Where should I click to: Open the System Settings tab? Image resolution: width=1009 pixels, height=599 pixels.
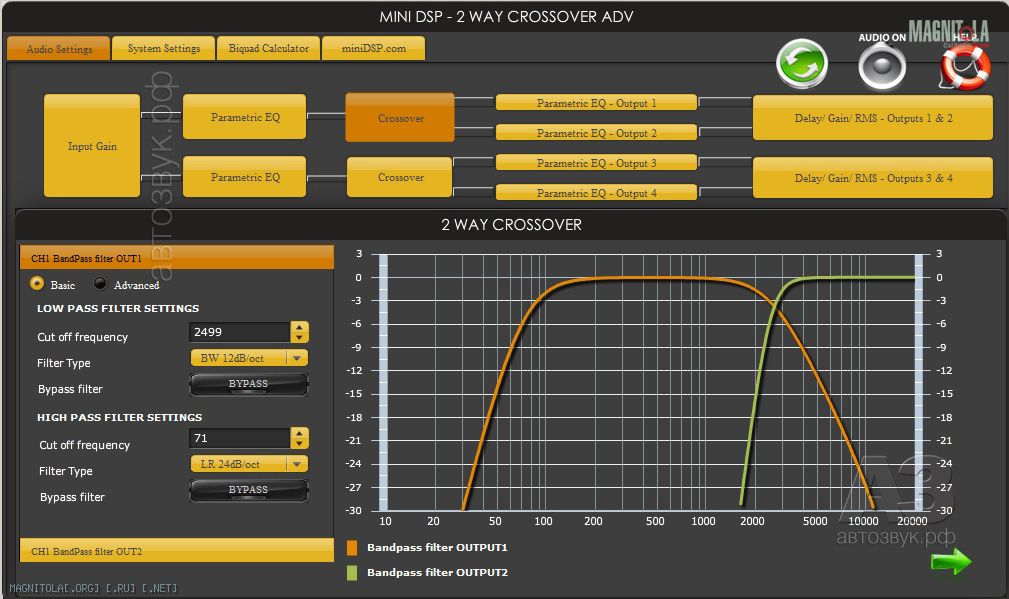coord(163,48)
